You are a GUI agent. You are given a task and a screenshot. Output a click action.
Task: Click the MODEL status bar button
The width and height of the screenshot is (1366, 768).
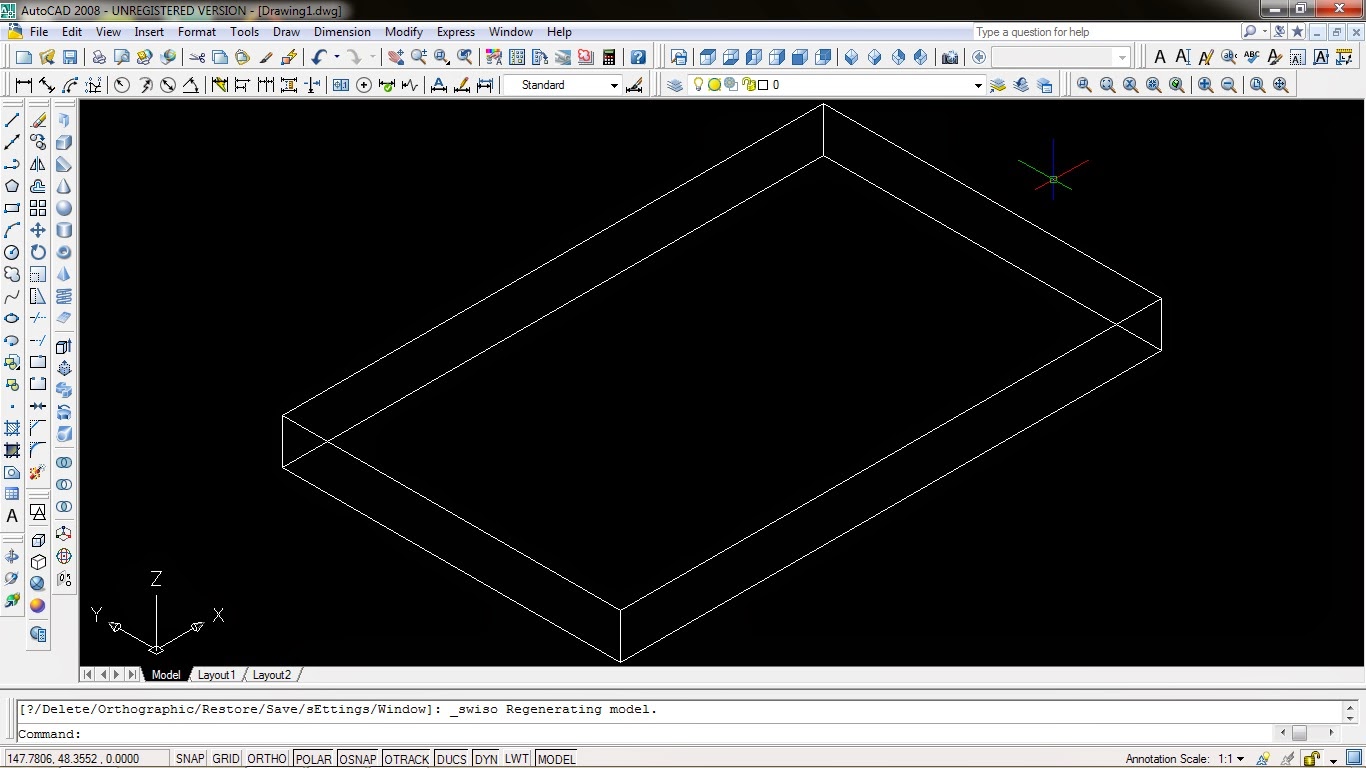(x=556, y=759)
